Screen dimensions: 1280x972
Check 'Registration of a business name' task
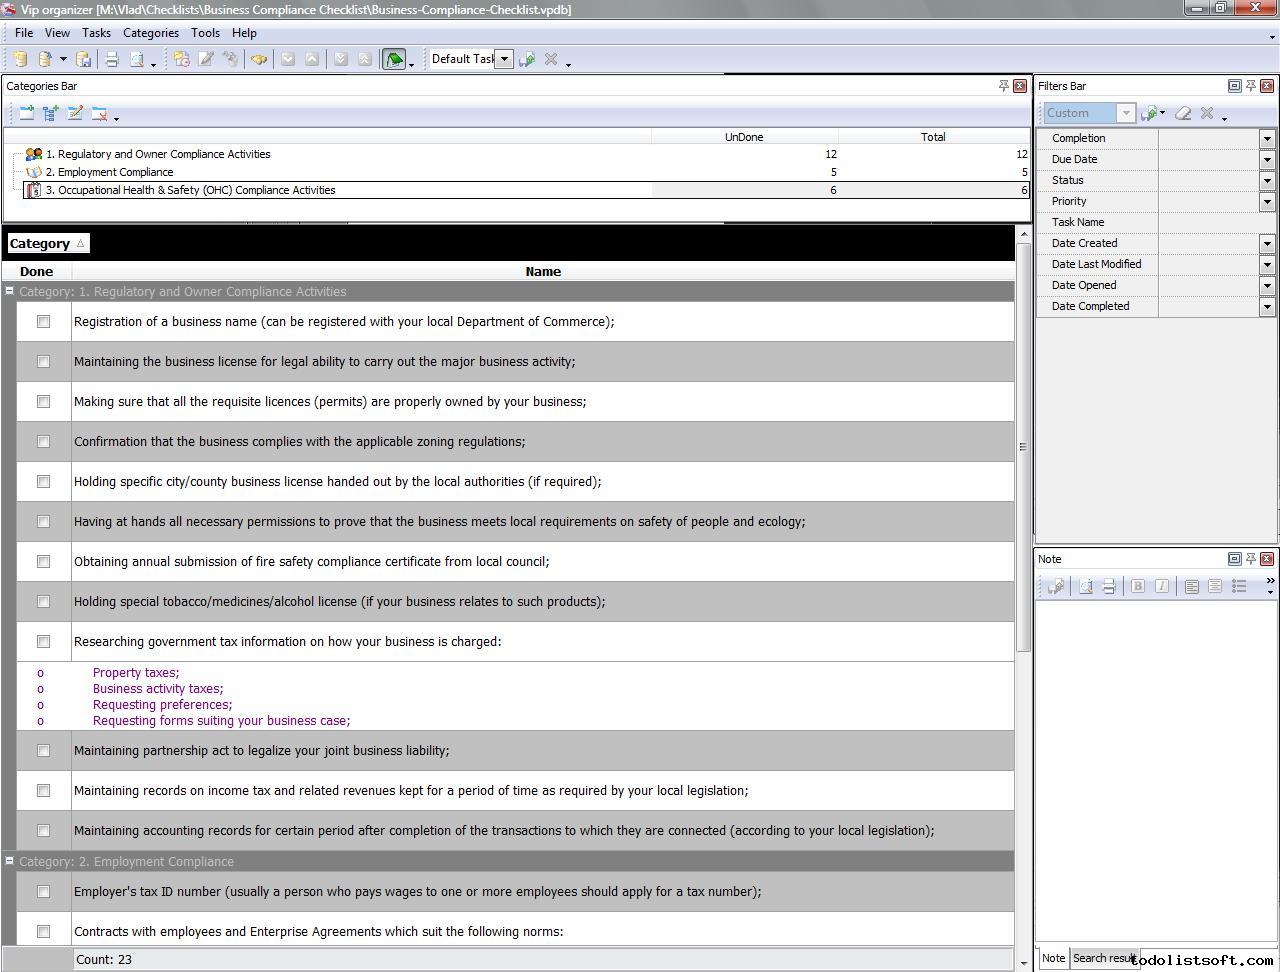pos(43,322)
